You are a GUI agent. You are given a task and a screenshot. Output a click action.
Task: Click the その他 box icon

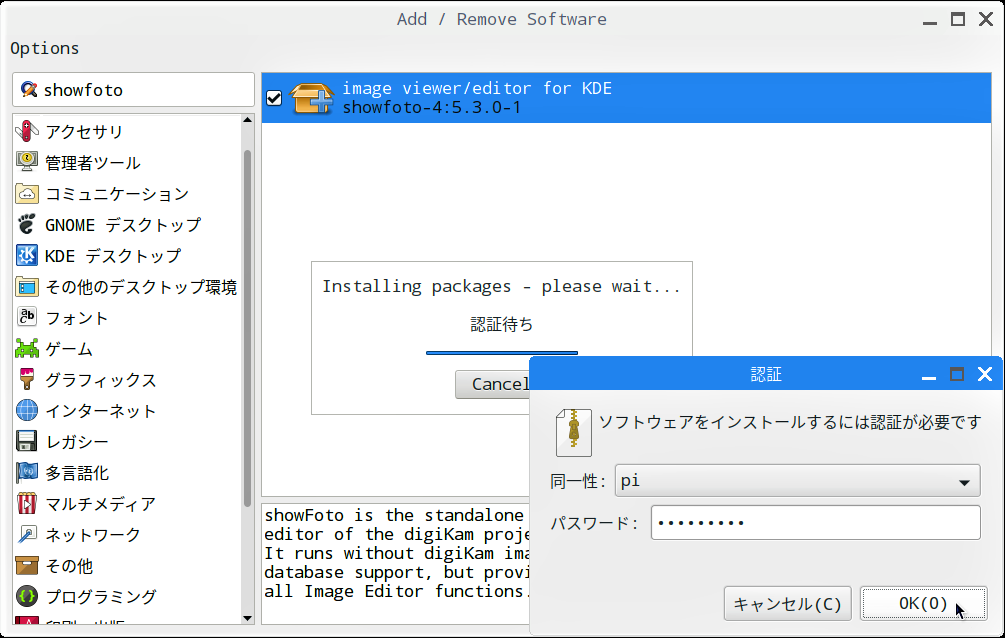coord(26,566)
